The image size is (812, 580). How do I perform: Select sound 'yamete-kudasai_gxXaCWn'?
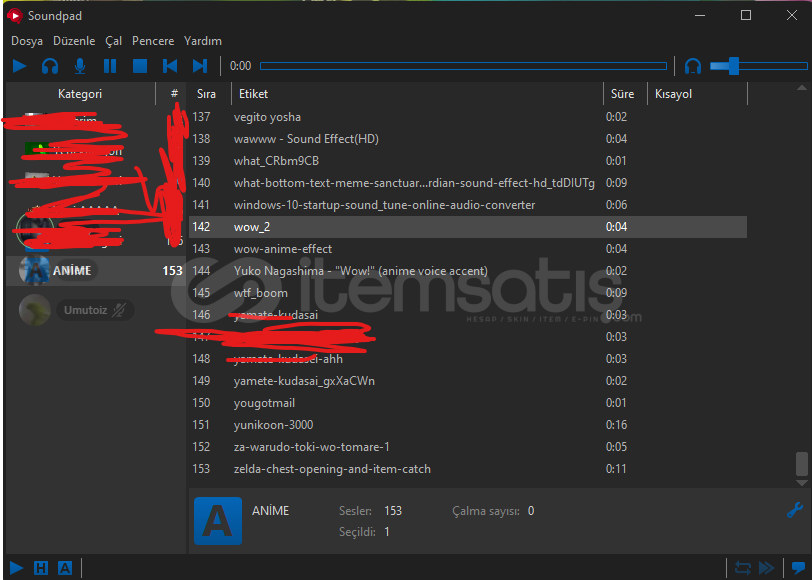tap(468, 381)
